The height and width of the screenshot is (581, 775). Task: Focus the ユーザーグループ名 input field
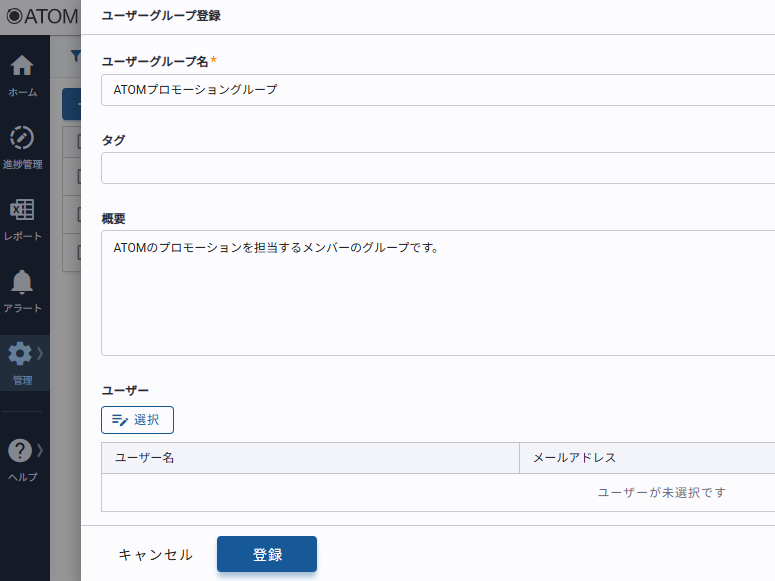point(438,90)
